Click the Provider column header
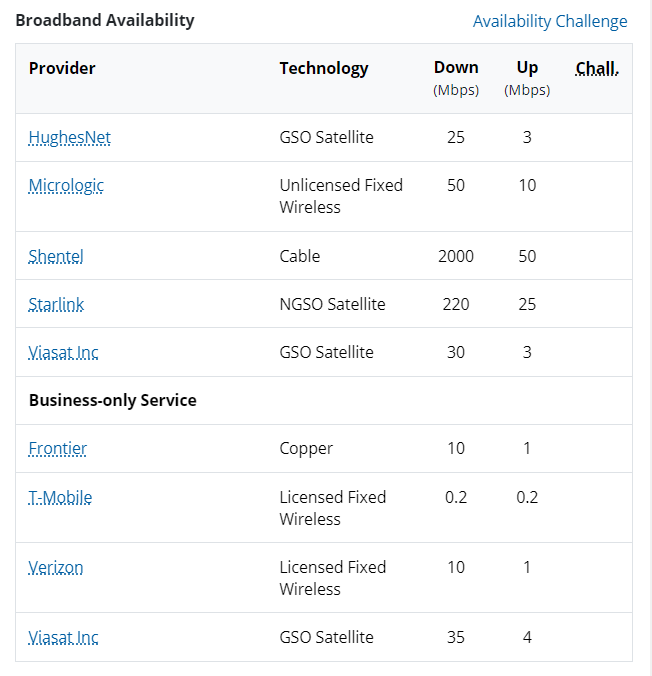The height and width of the screenshot is (676, 652). [x=62, y=68]
